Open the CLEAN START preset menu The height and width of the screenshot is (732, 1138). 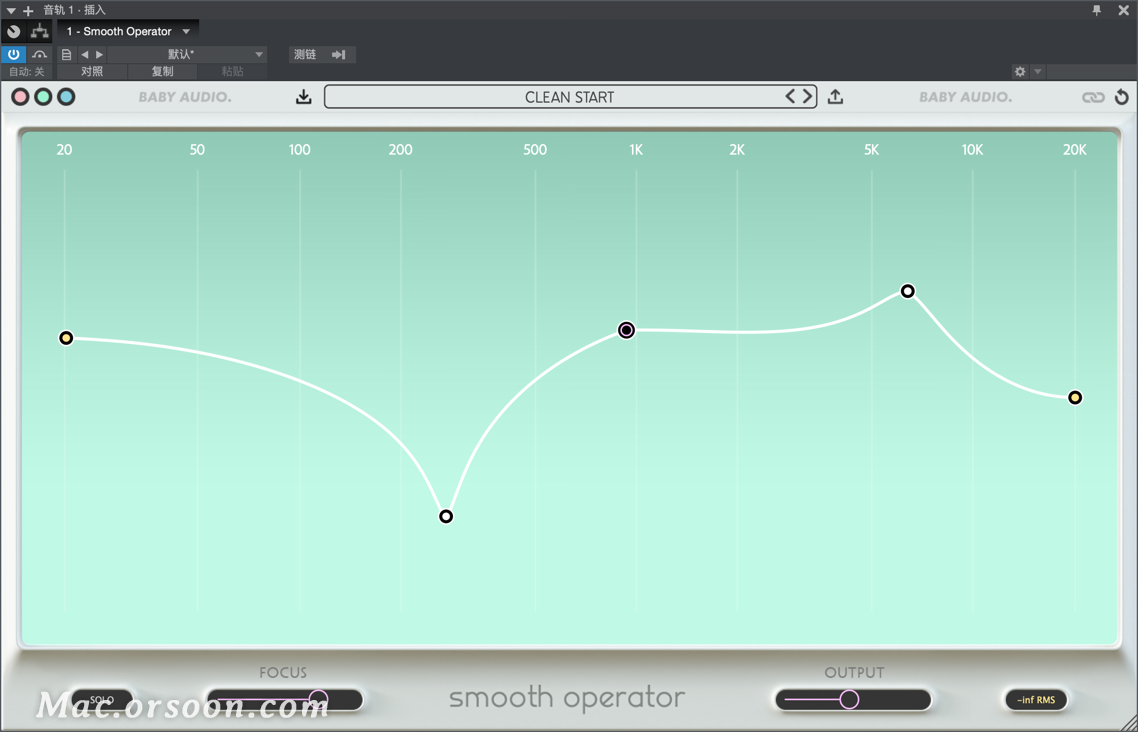tap(570, 96)
